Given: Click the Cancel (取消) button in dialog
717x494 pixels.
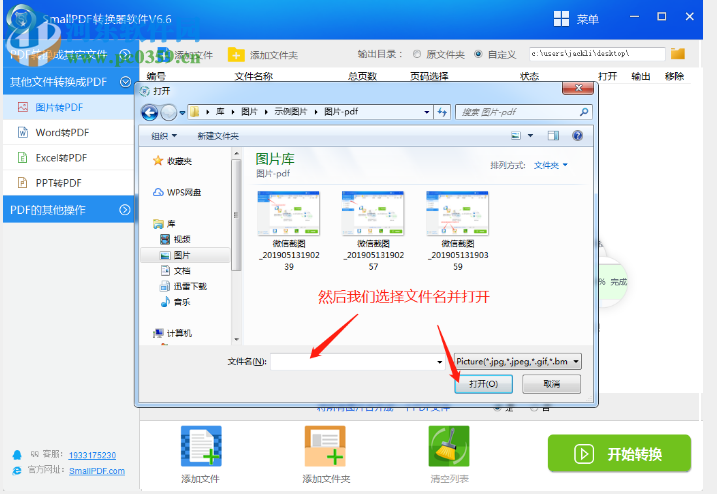Looking at the screenshot, I should [551, 384].
